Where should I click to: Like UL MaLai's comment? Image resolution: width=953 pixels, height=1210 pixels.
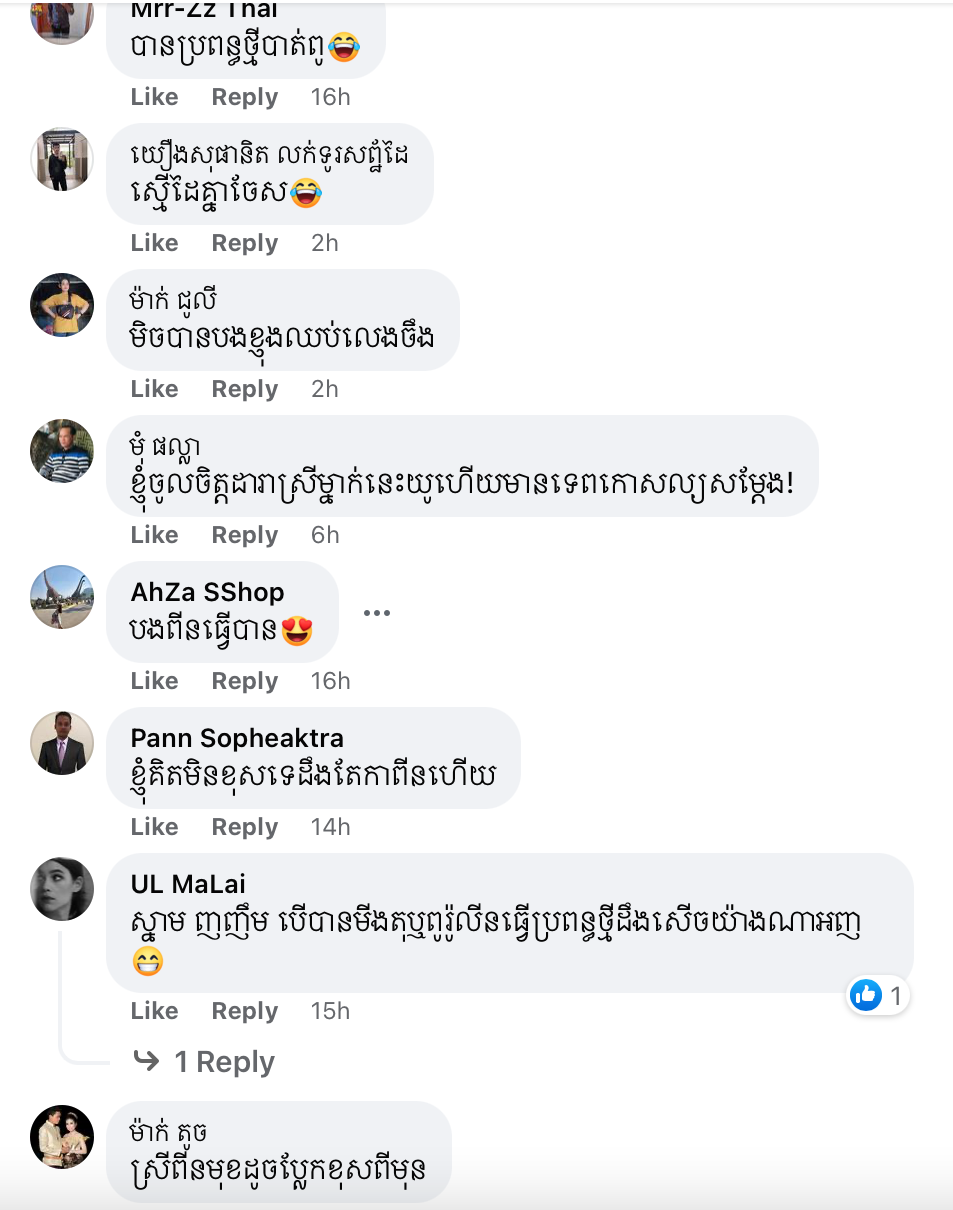point(154,1011)
